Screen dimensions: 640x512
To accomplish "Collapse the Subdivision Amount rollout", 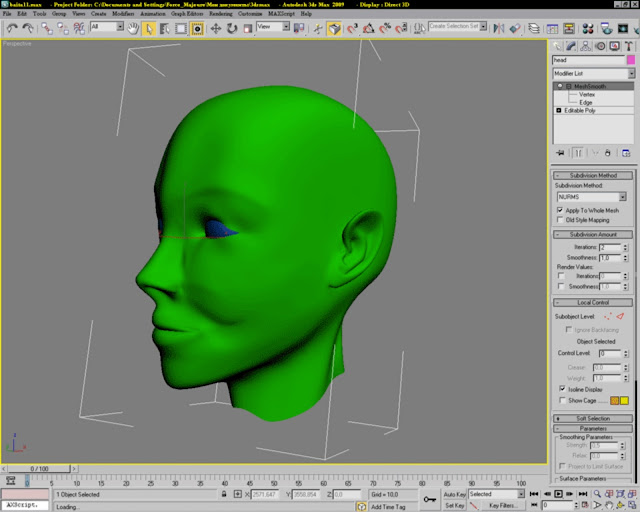I will click(x=593, y=234).
